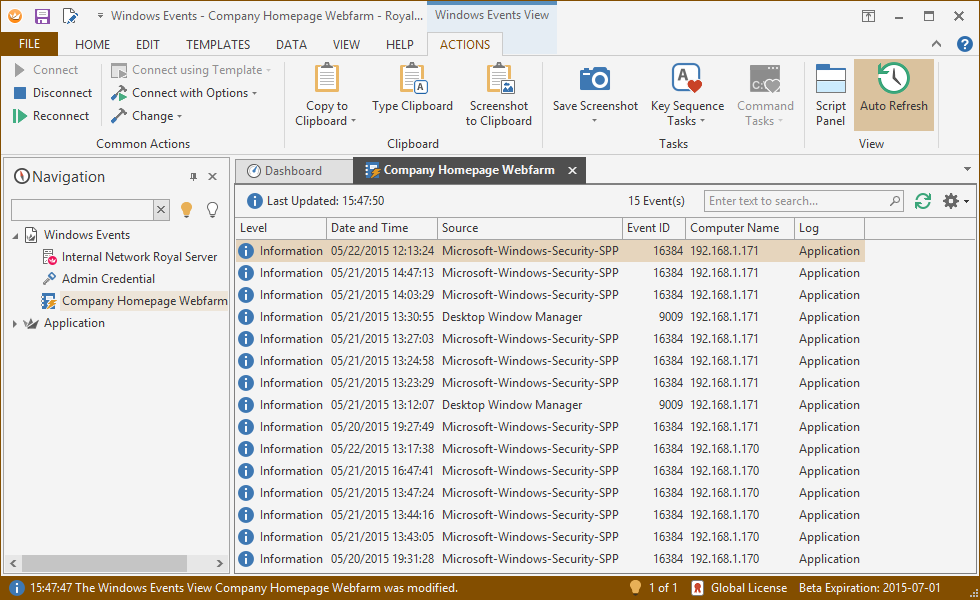Open the TEMPLATES ribbon tab
Viewport: 980px width, 600px height.
click(218, 45)
